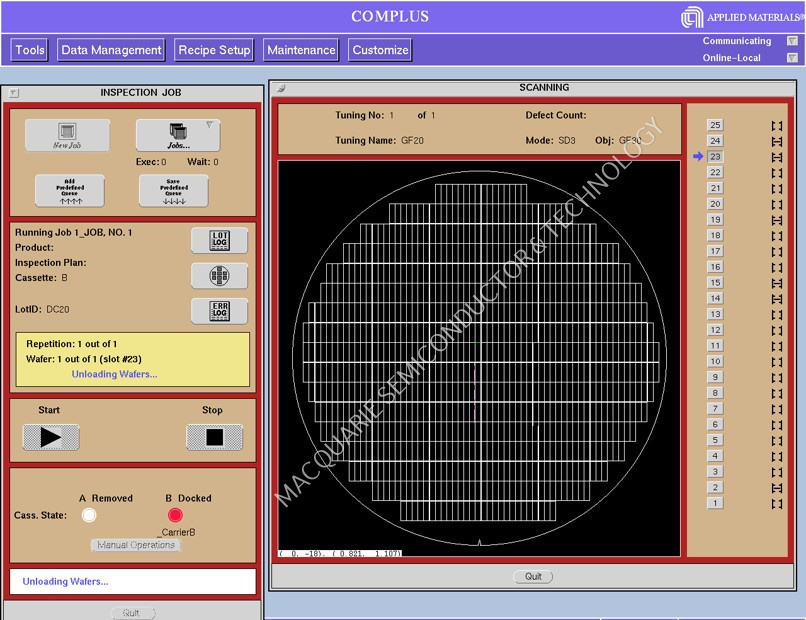Open the ERR LOG viewer

point(219,311)
